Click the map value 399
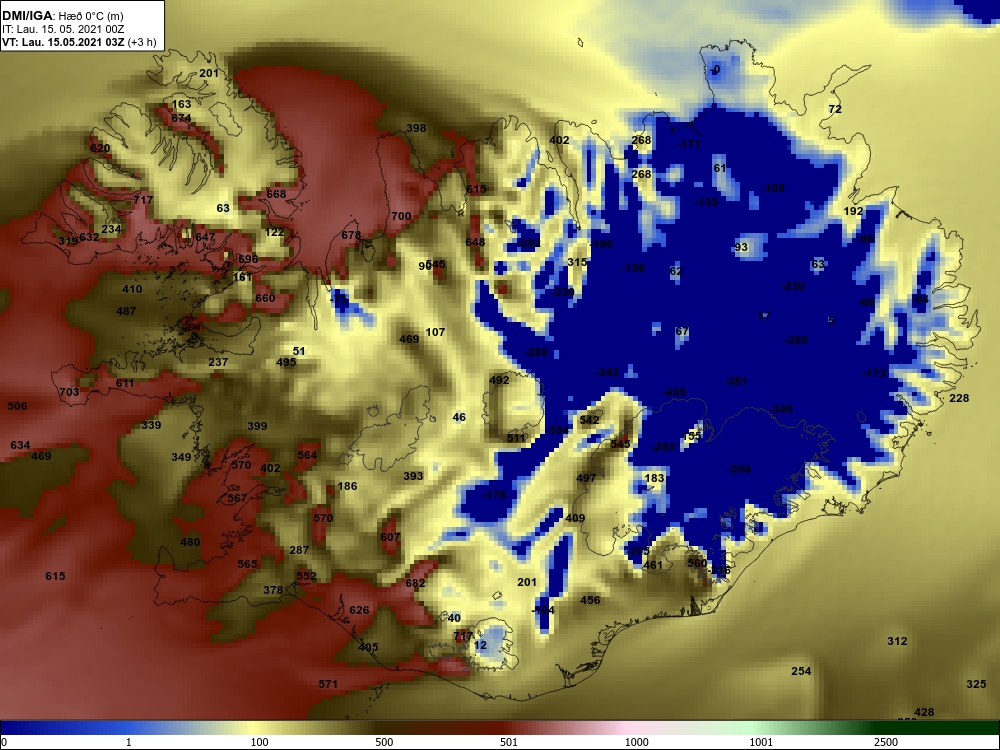1000x750 pixels. coord(257,426)
